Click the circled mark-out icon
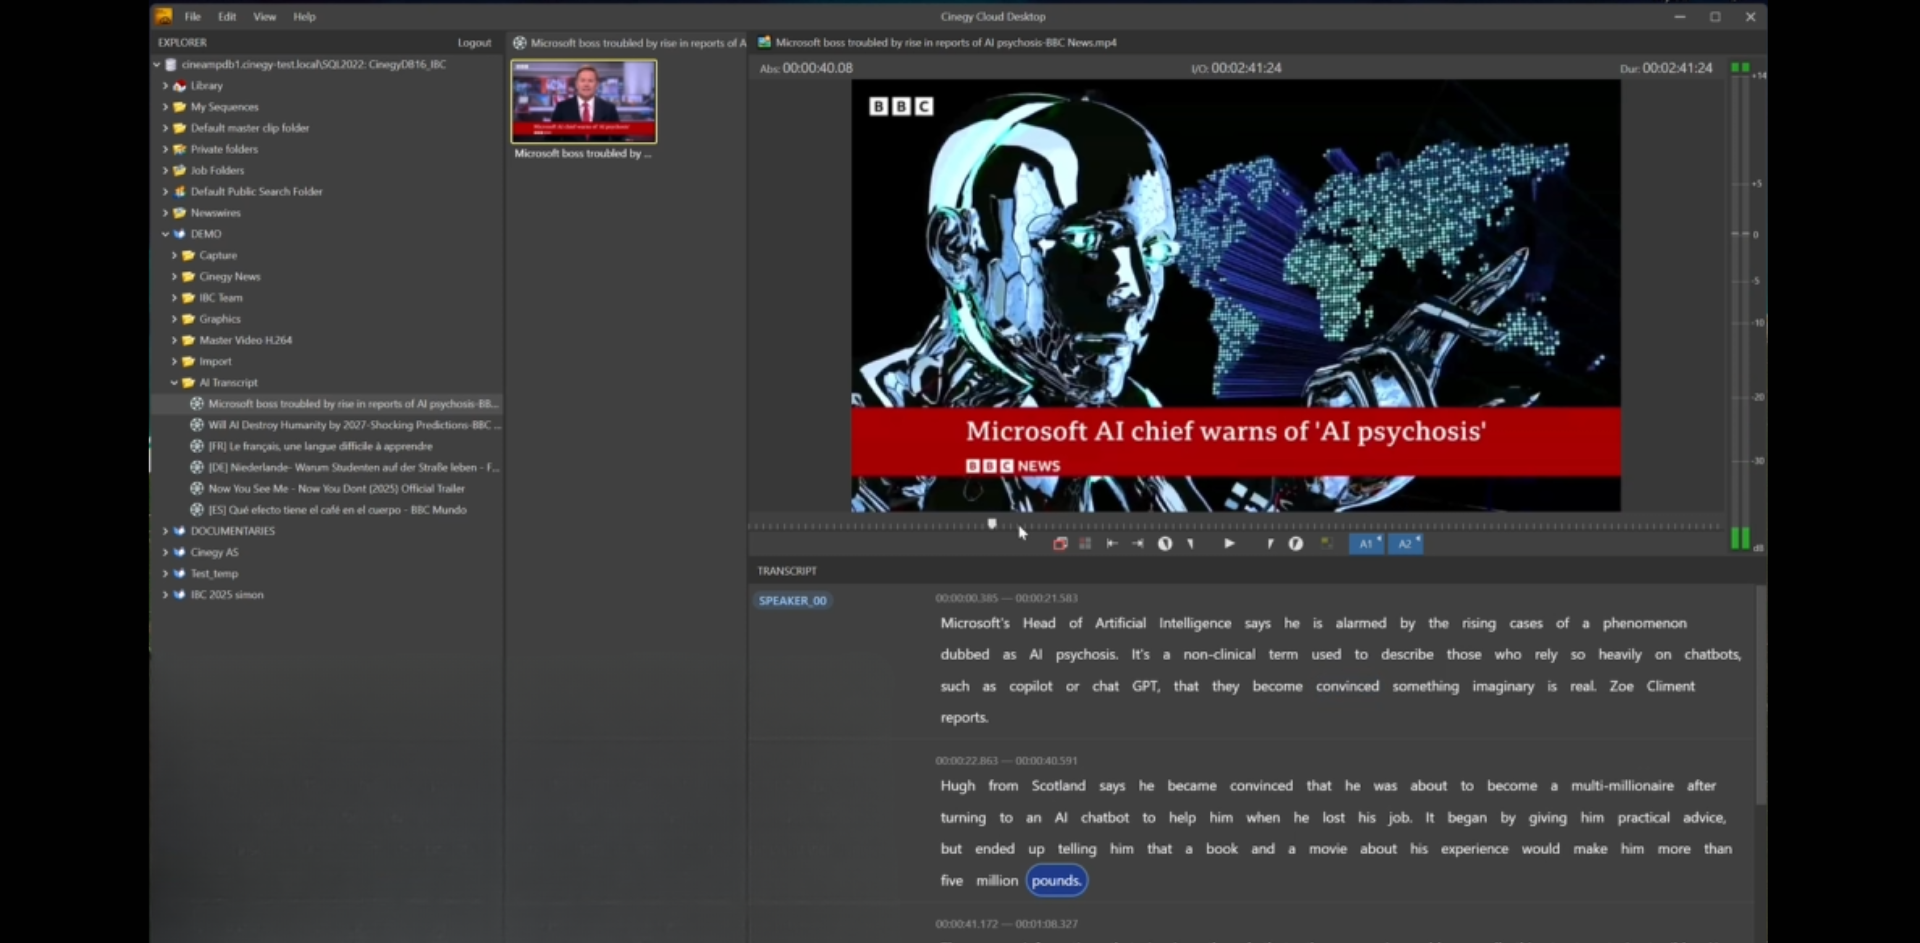 [x=1296, y=544]
